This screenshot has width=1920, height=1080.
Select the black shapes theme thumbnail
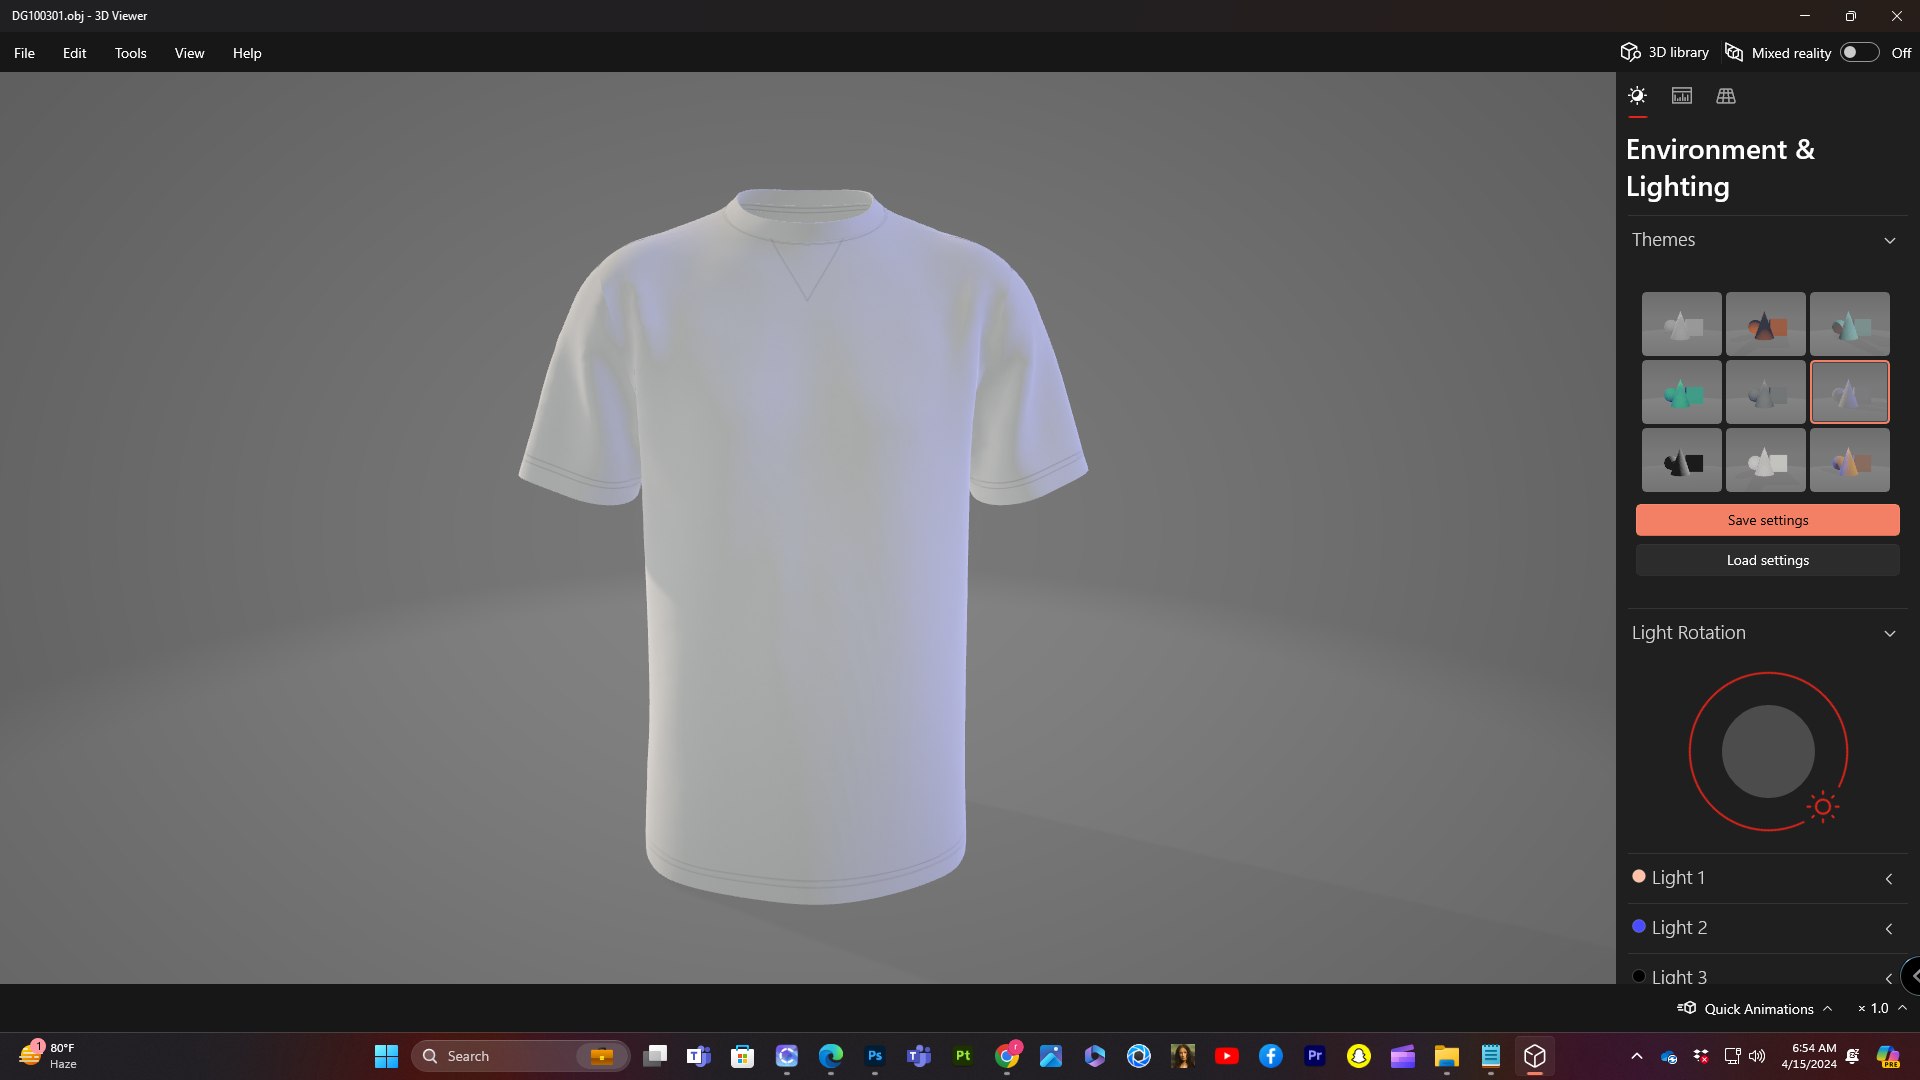pyautogui.click(x=1681, y=460)
